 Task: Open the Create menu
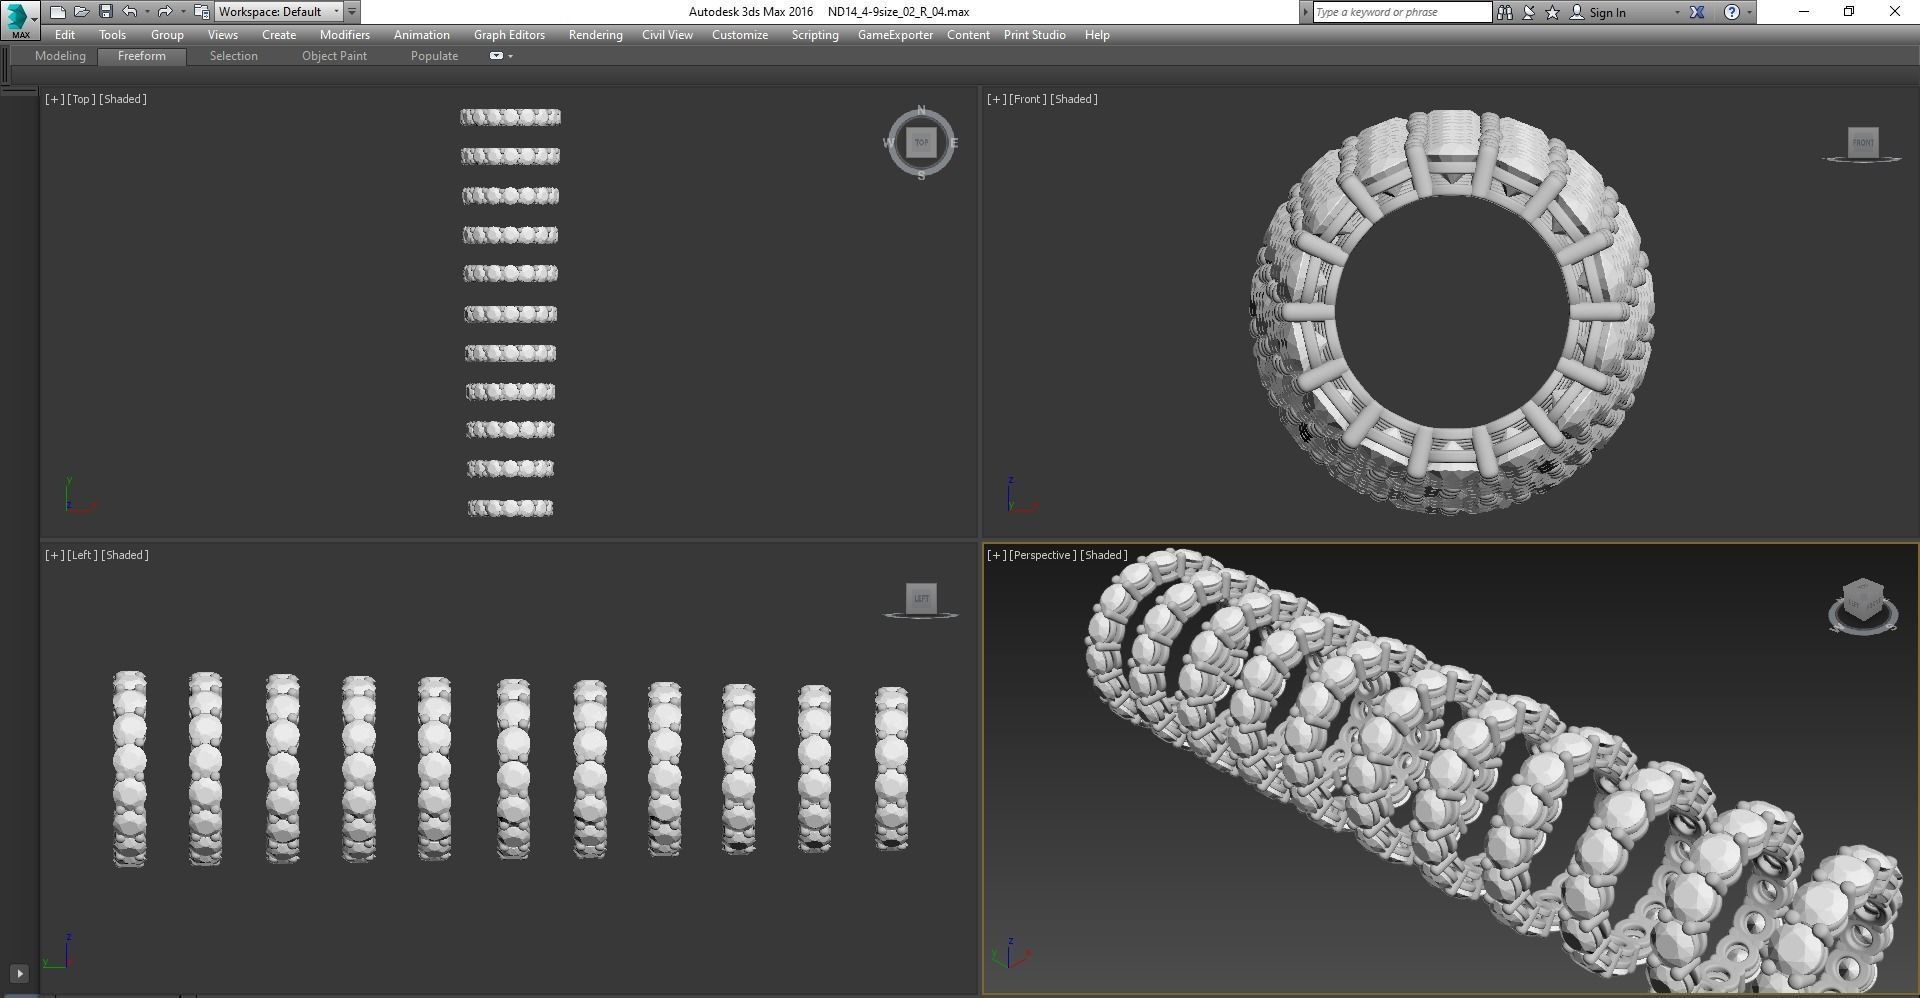click(x=279, y=35)
